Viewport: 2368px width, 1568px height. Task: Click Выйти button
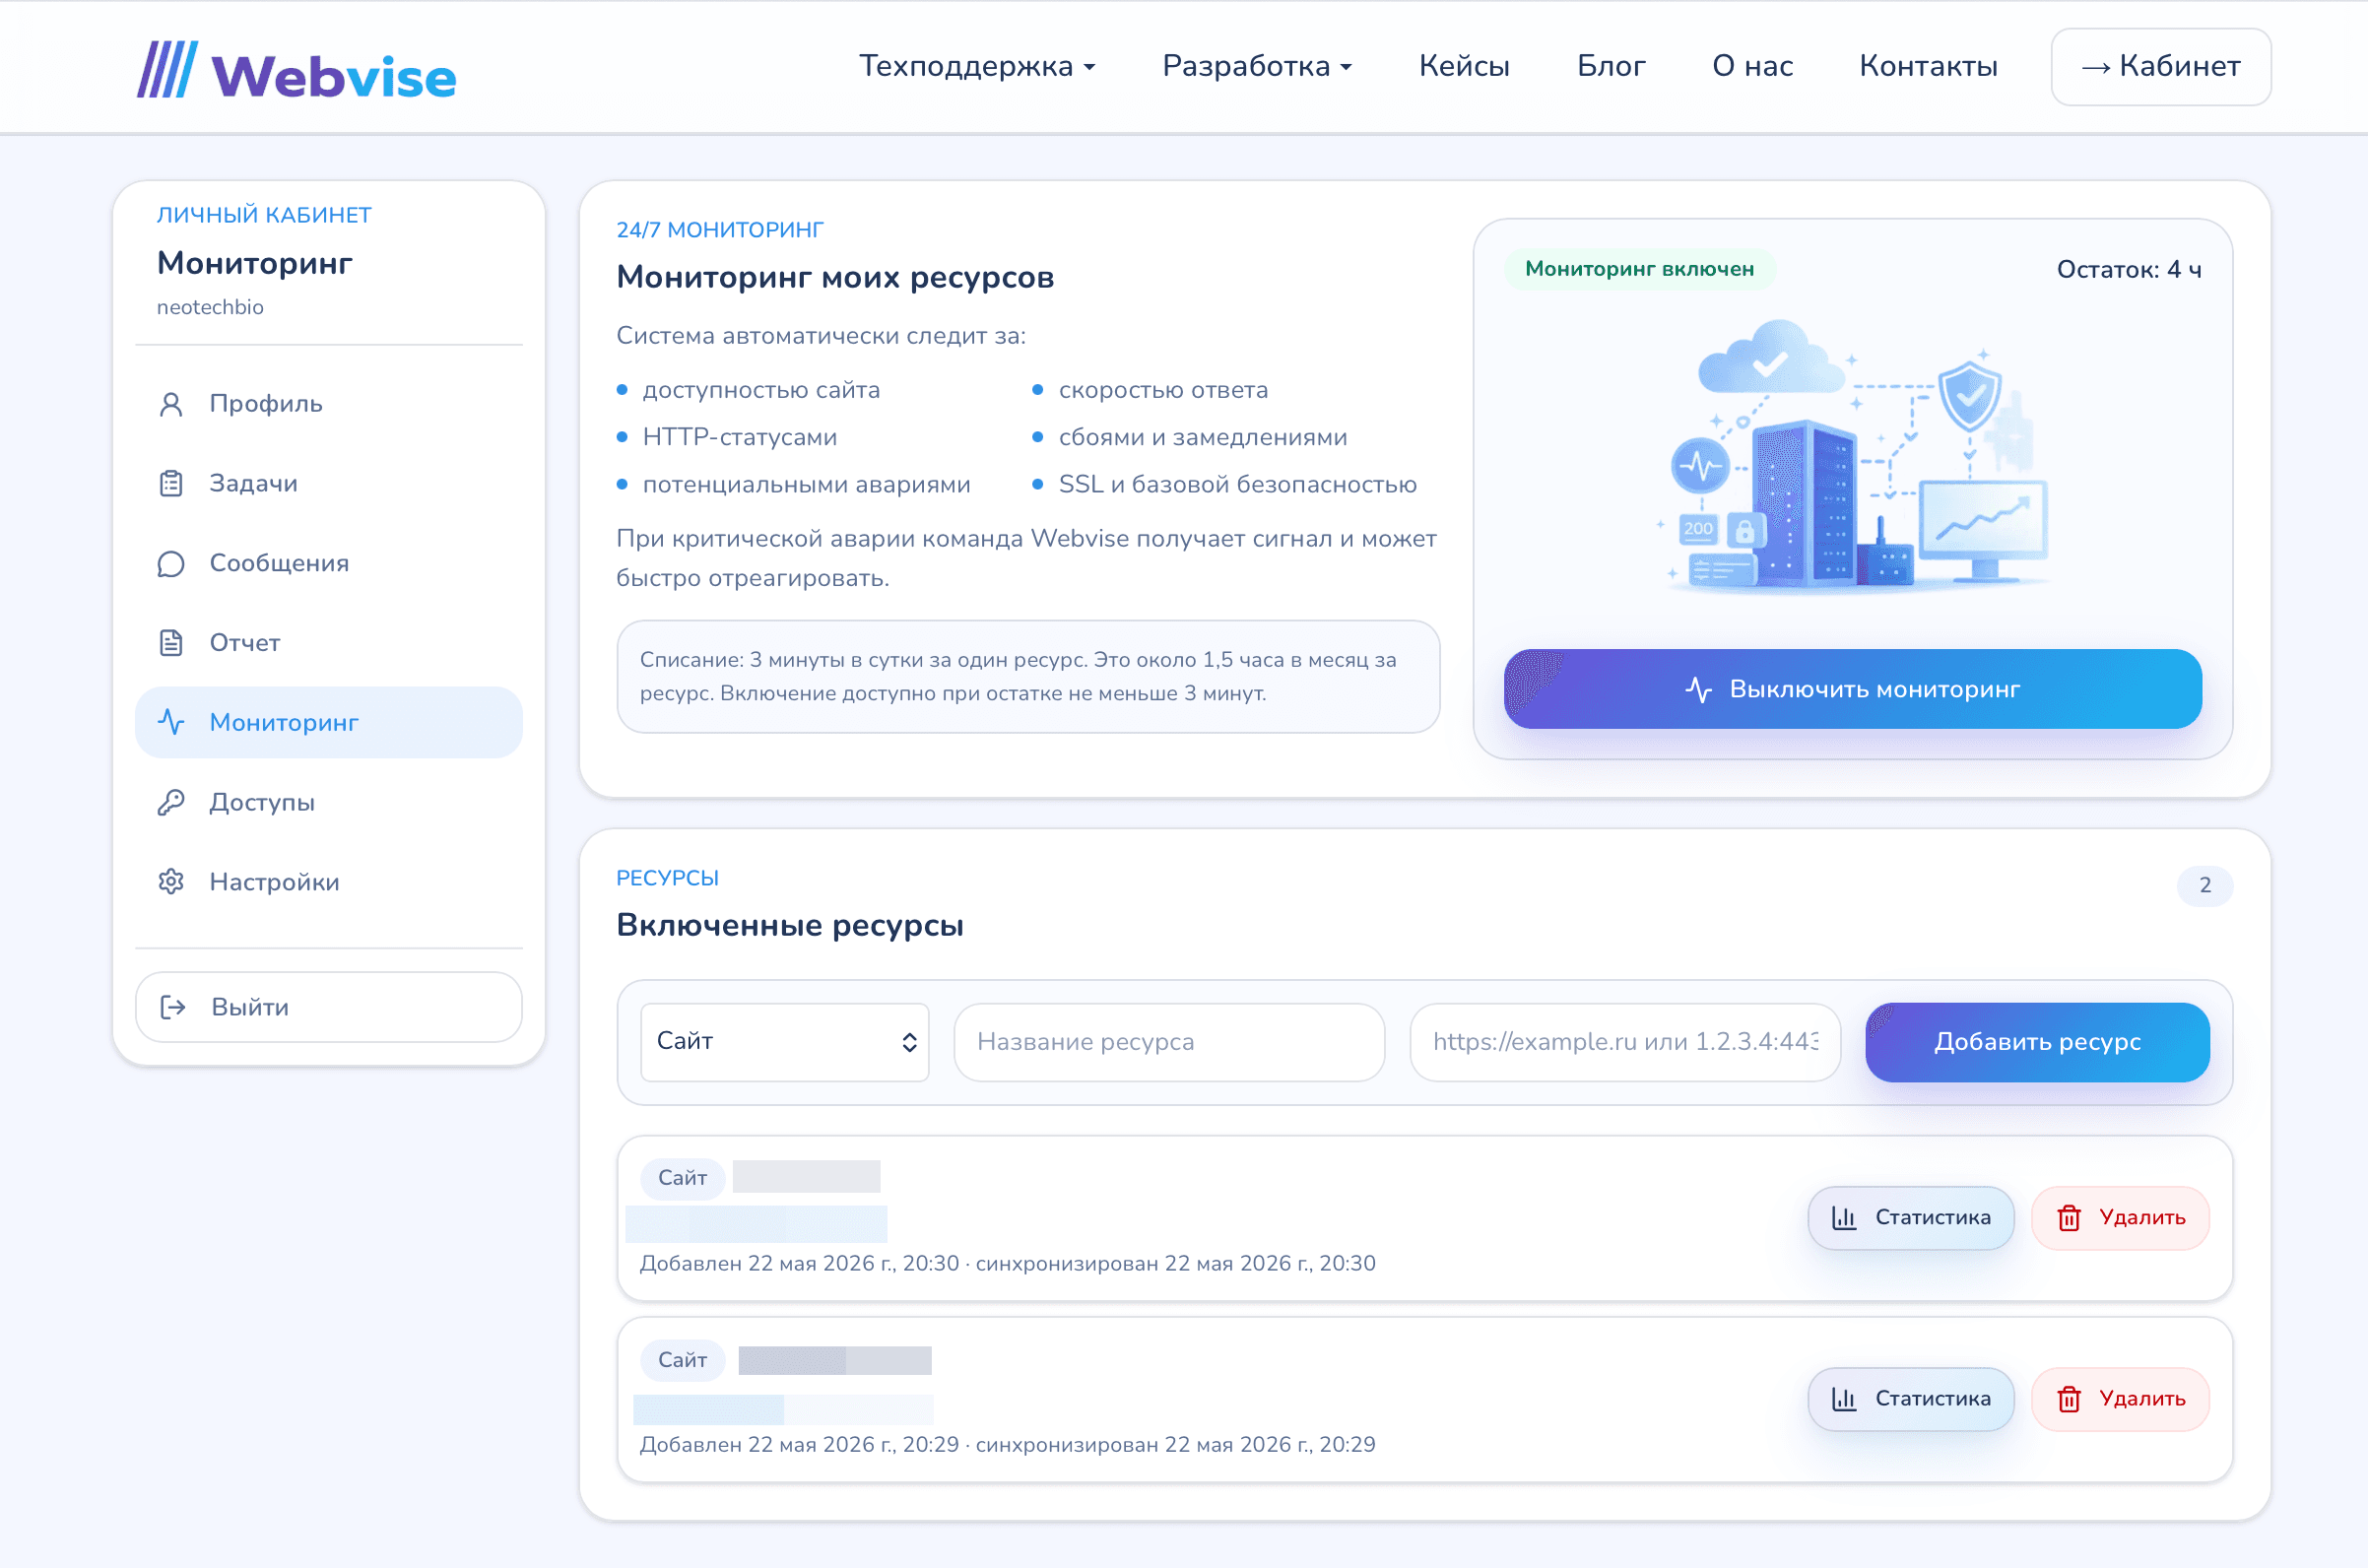coord(329,1007)
